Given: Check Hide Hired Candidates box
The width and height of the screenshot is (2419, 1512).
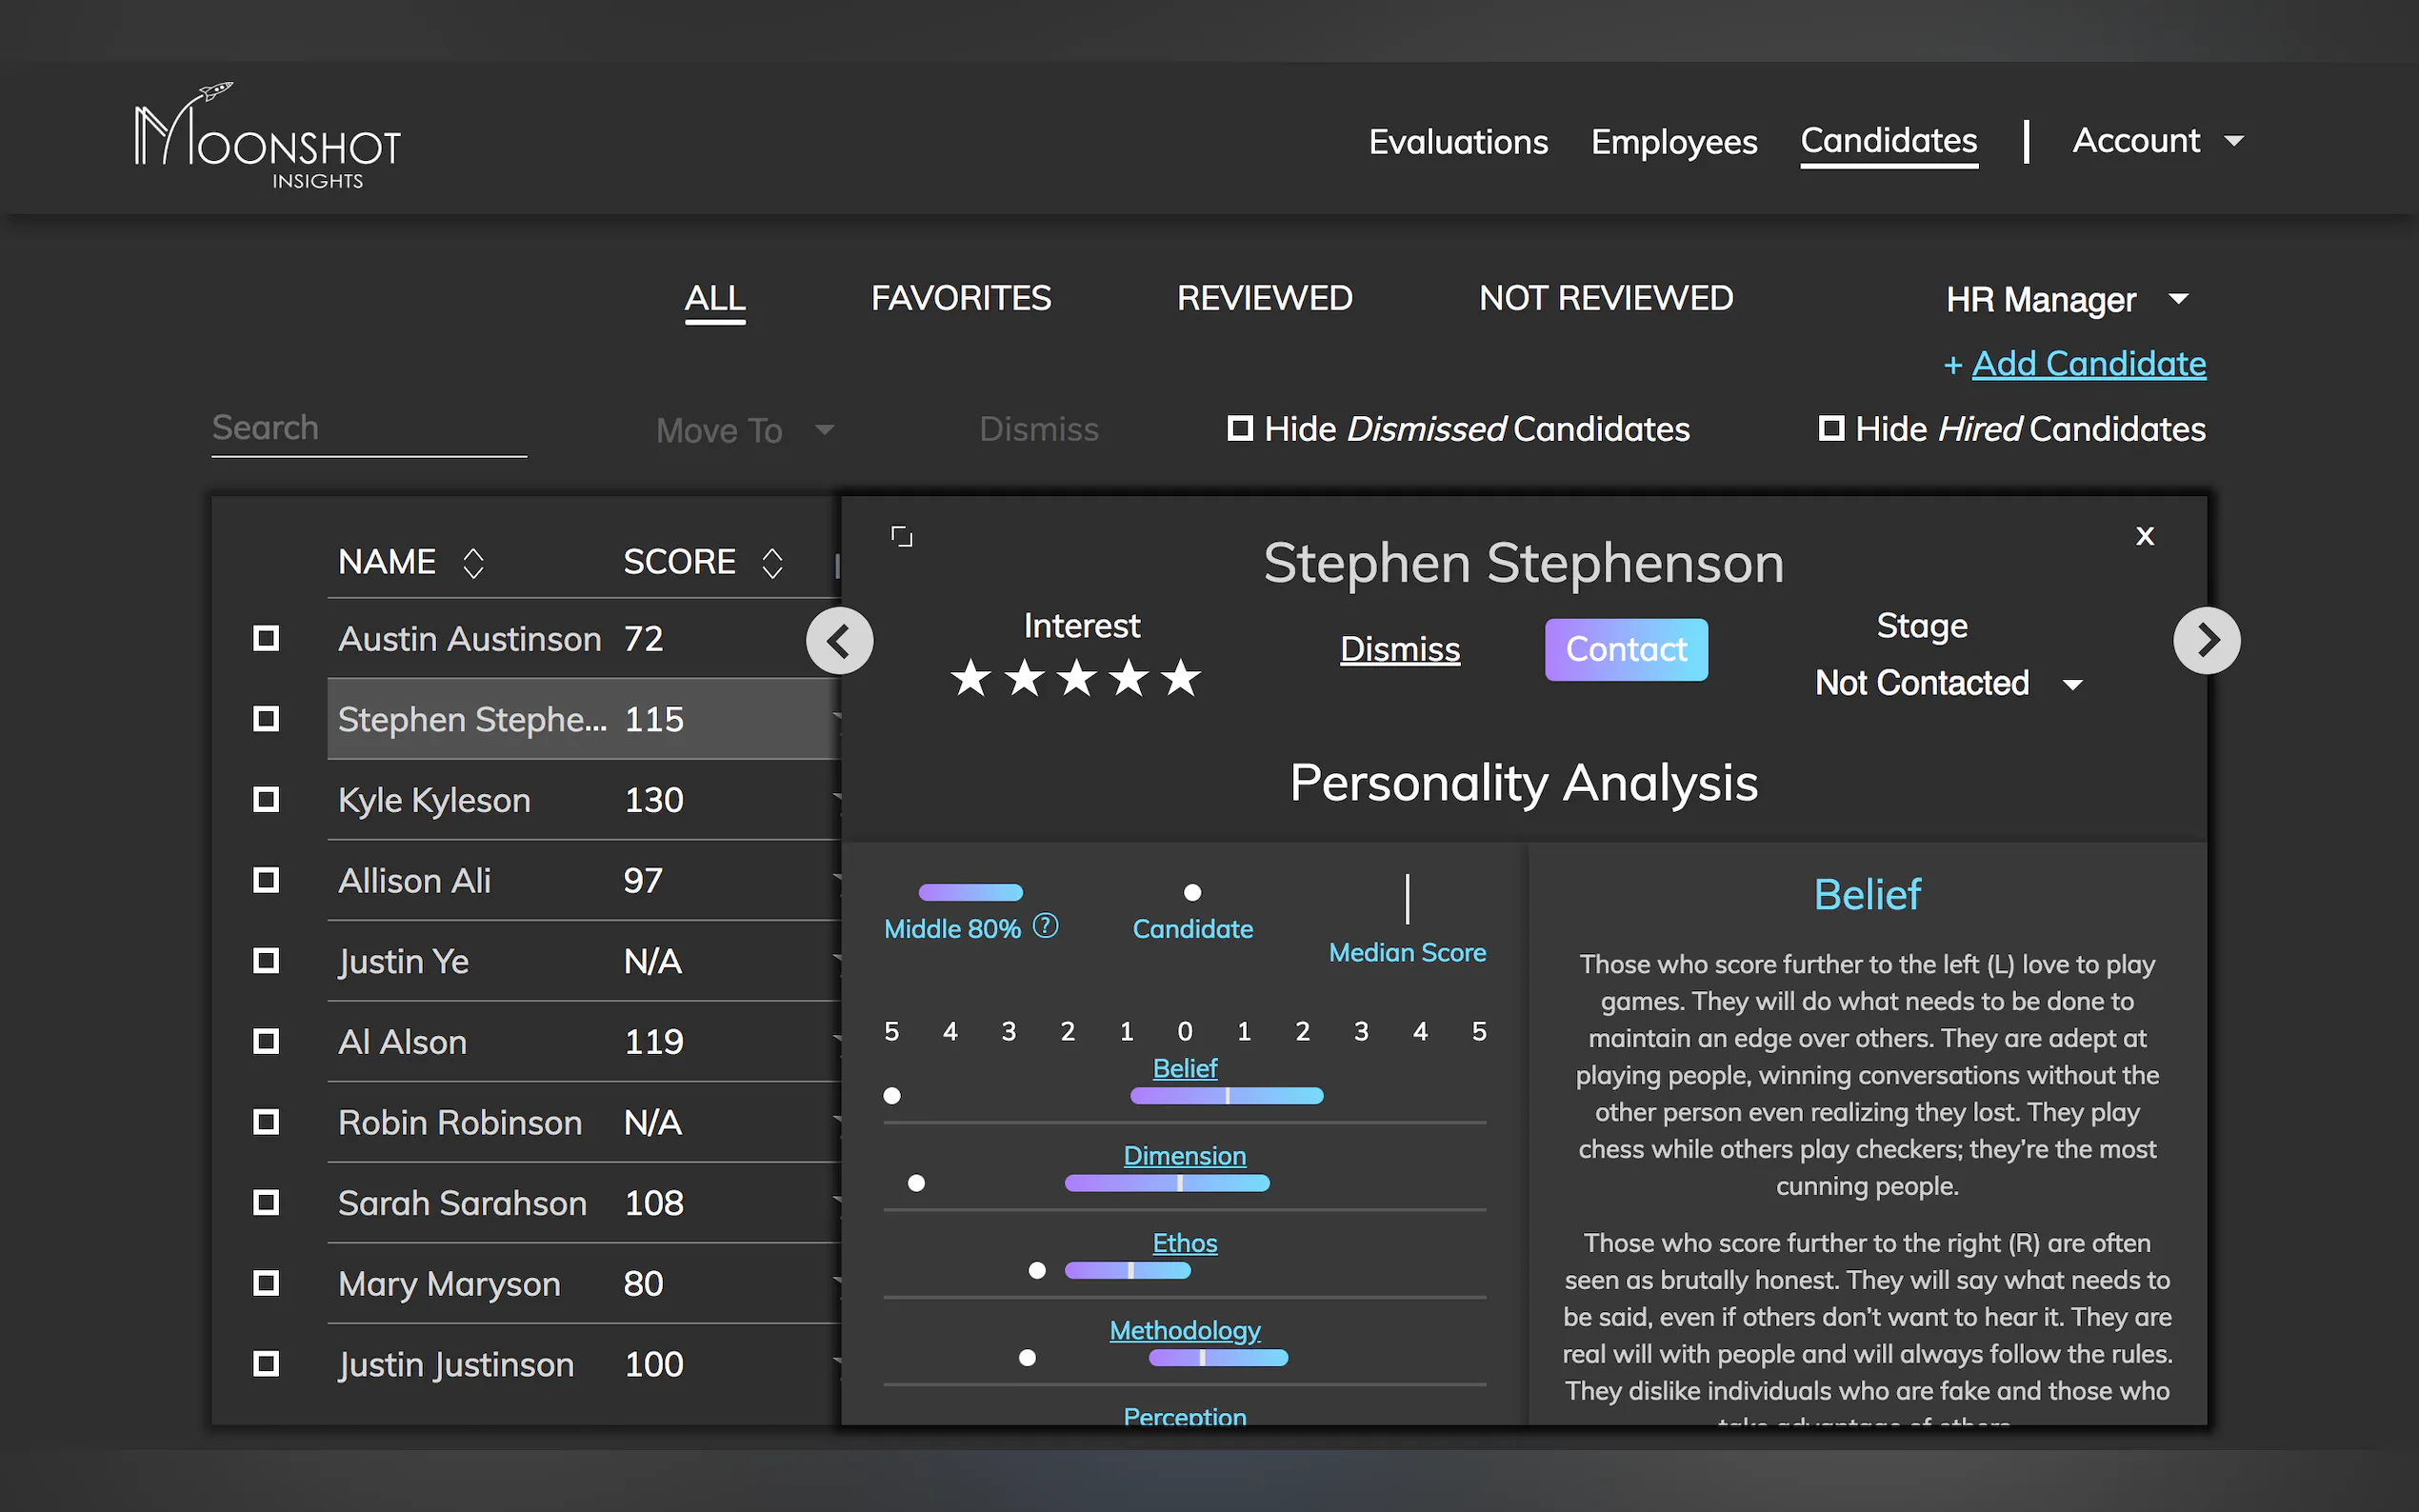Looking at the screenshot, I should 1831,429.
